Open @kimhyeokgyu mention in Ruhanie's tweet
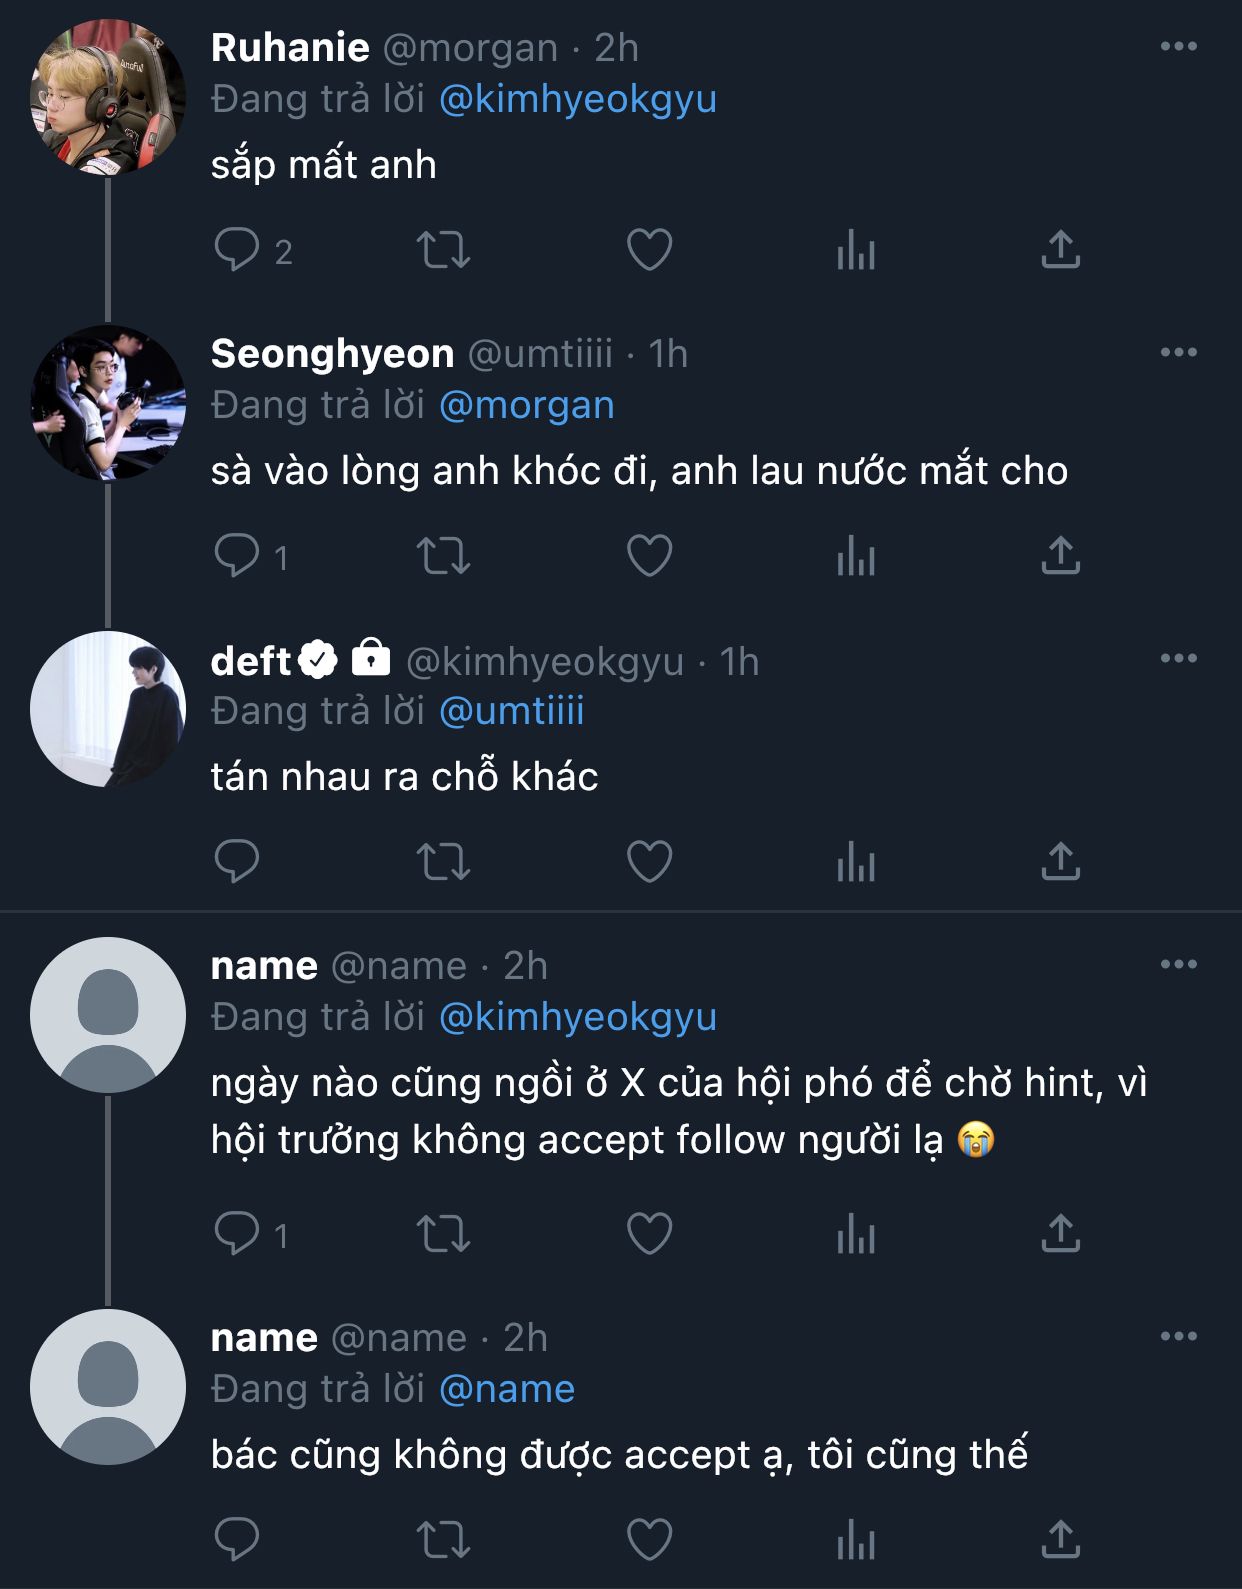The height and width of the screenshot is (1589, 1242). (577, 99)
